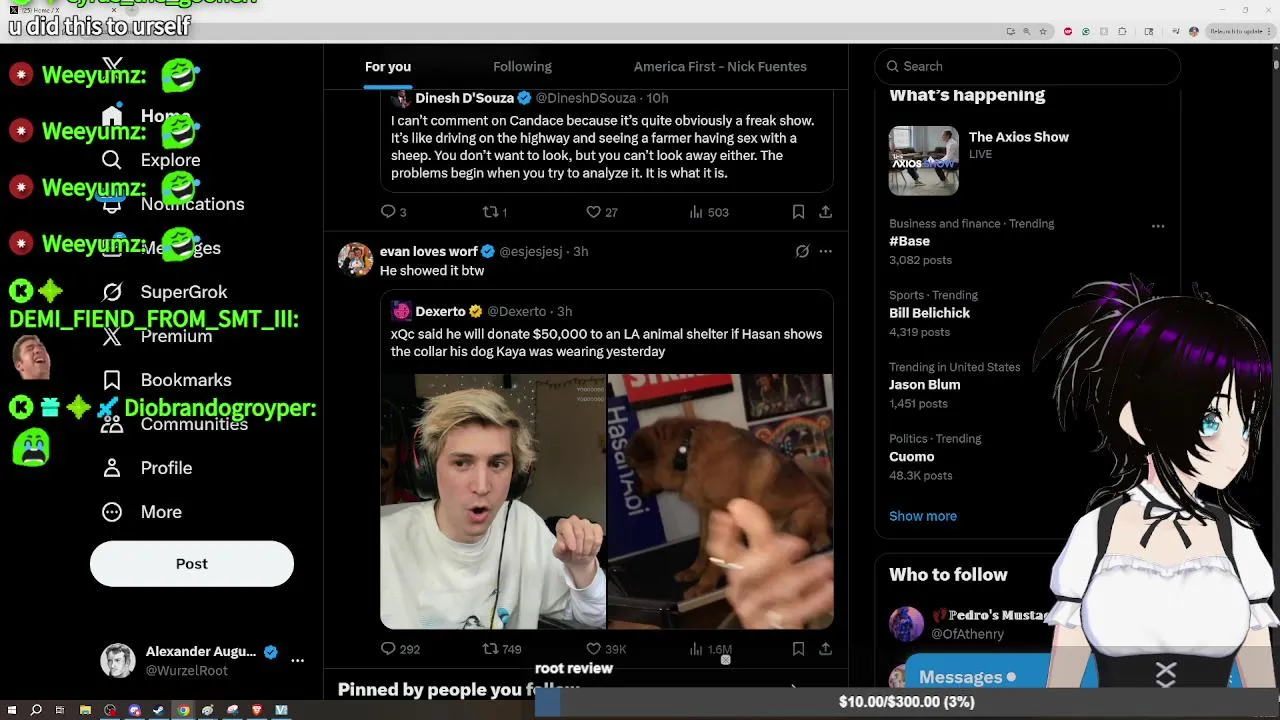
Task: Click Show more under trends
Action: point(923,516)
